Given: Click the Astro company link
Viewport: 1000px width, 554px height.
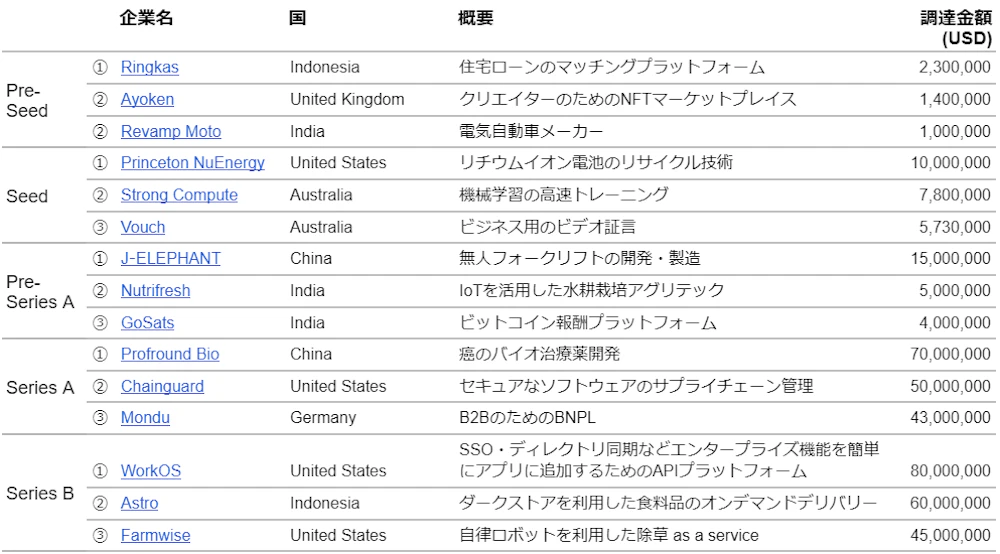Looking at the screenshot, I should click(x=139, y=503).
